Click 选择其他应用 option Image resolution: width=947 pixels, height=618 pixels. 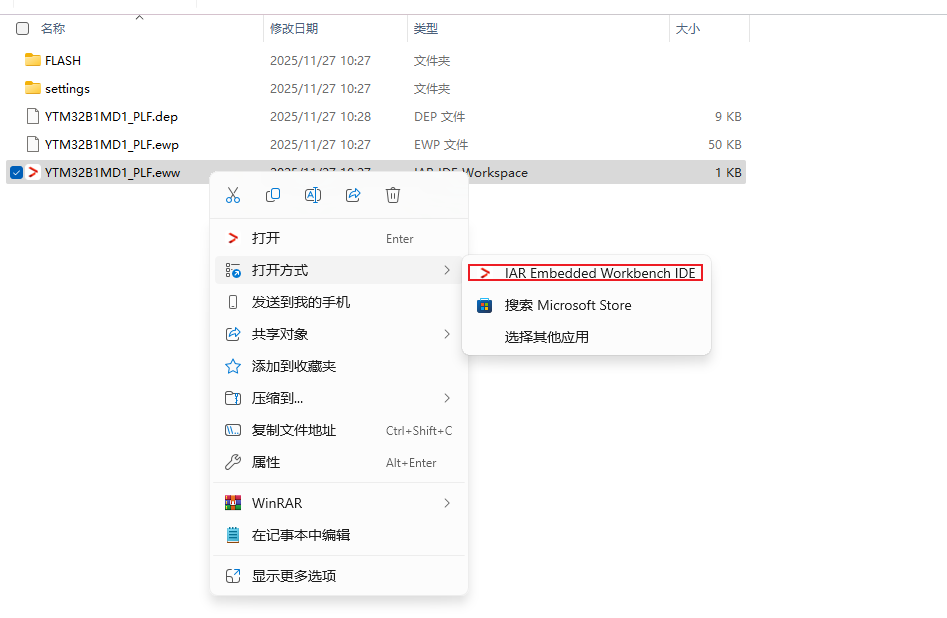click(546, 337)
